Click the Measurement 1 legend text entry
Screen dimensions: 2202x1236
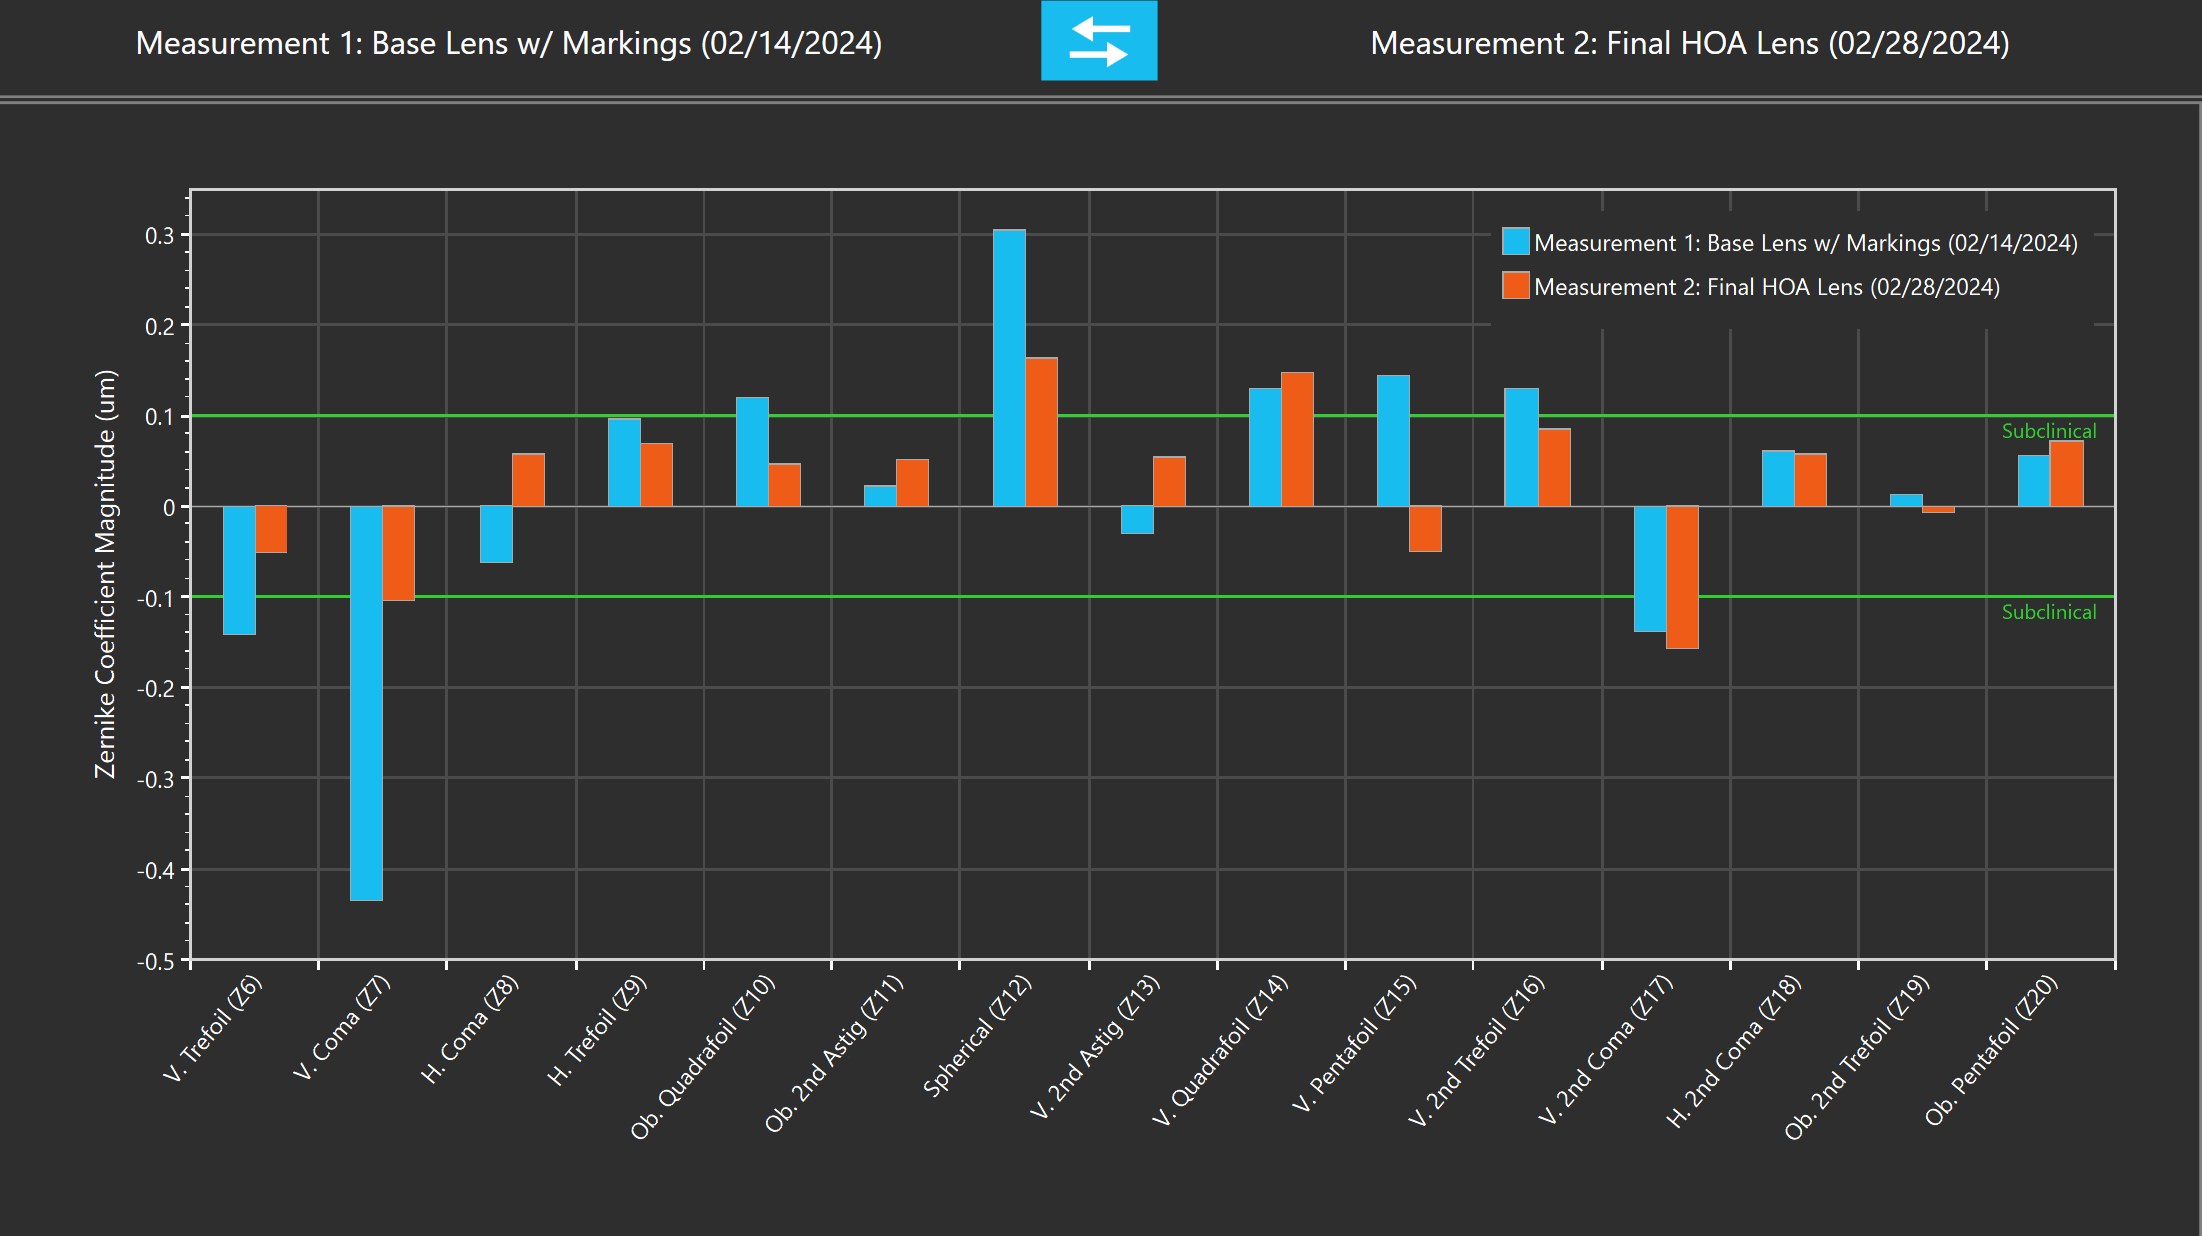(1805, 243)
